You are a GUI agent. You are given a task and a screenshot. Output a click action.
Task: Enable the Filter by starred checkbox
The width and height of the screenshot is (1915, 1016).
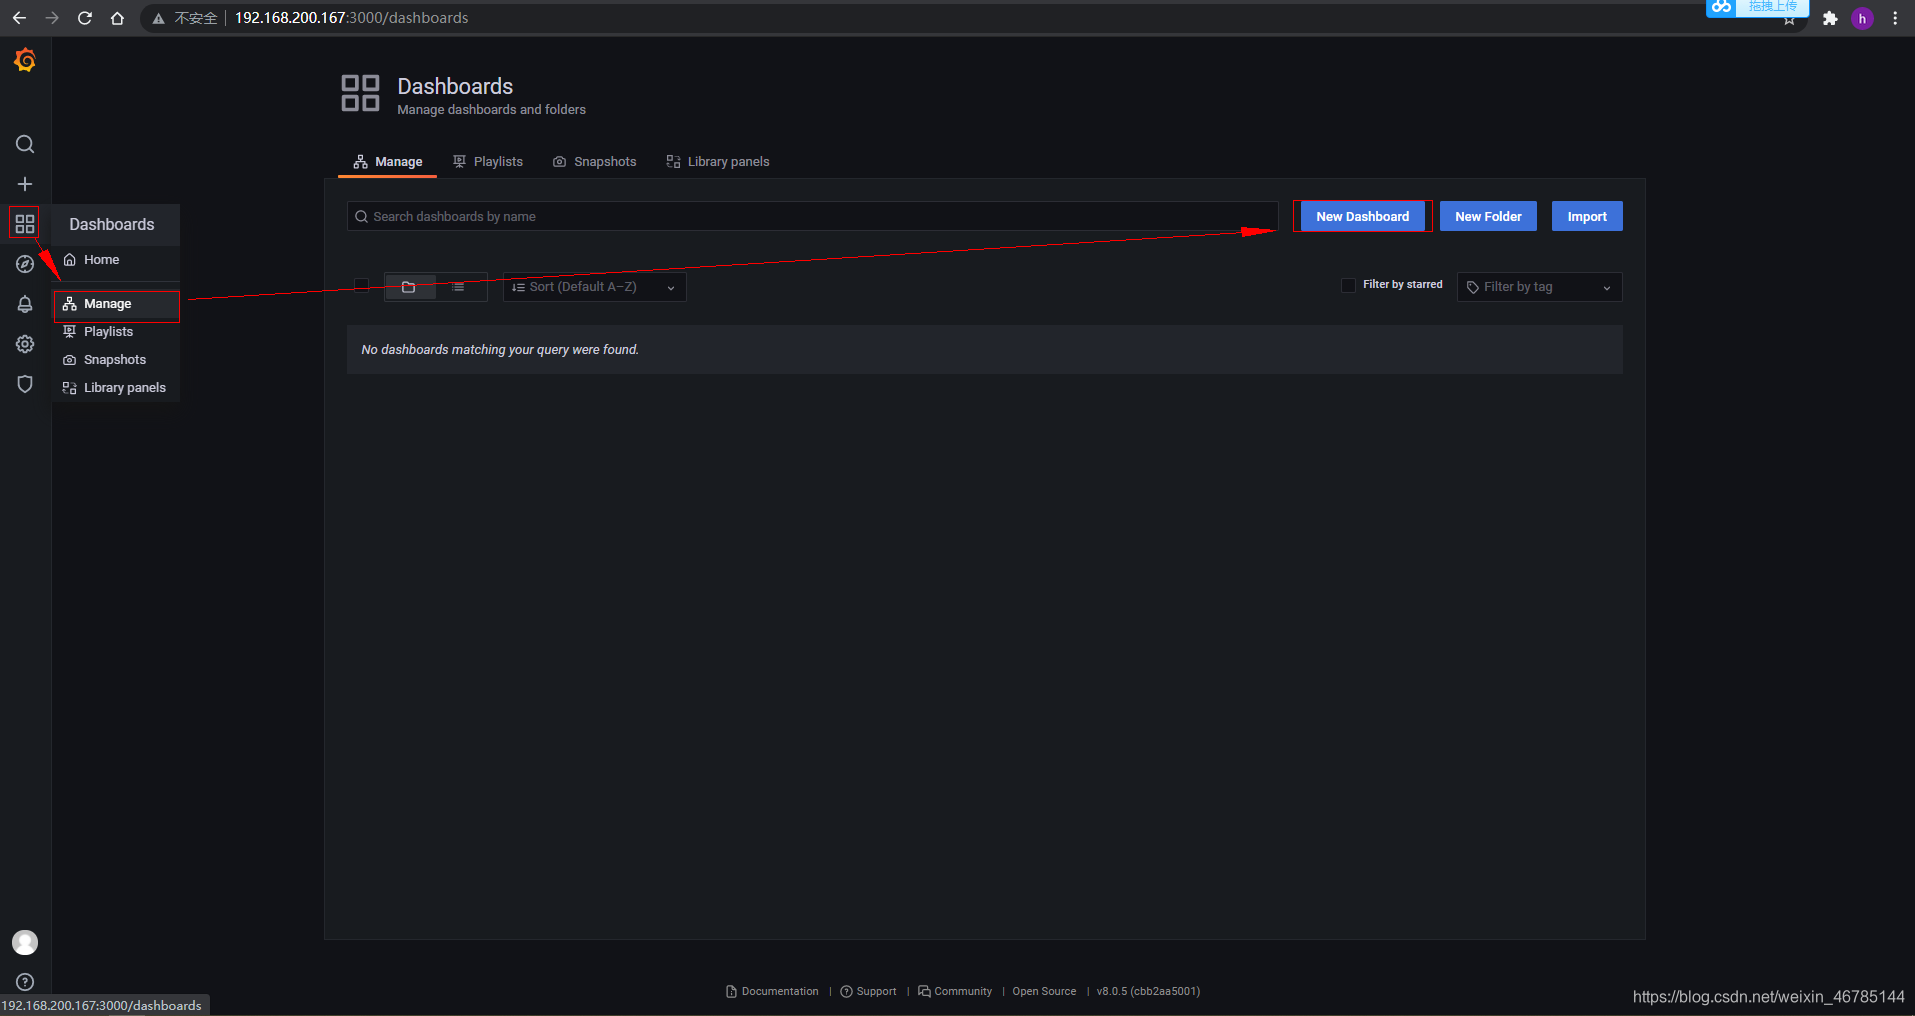click(x=1348, y=285)
